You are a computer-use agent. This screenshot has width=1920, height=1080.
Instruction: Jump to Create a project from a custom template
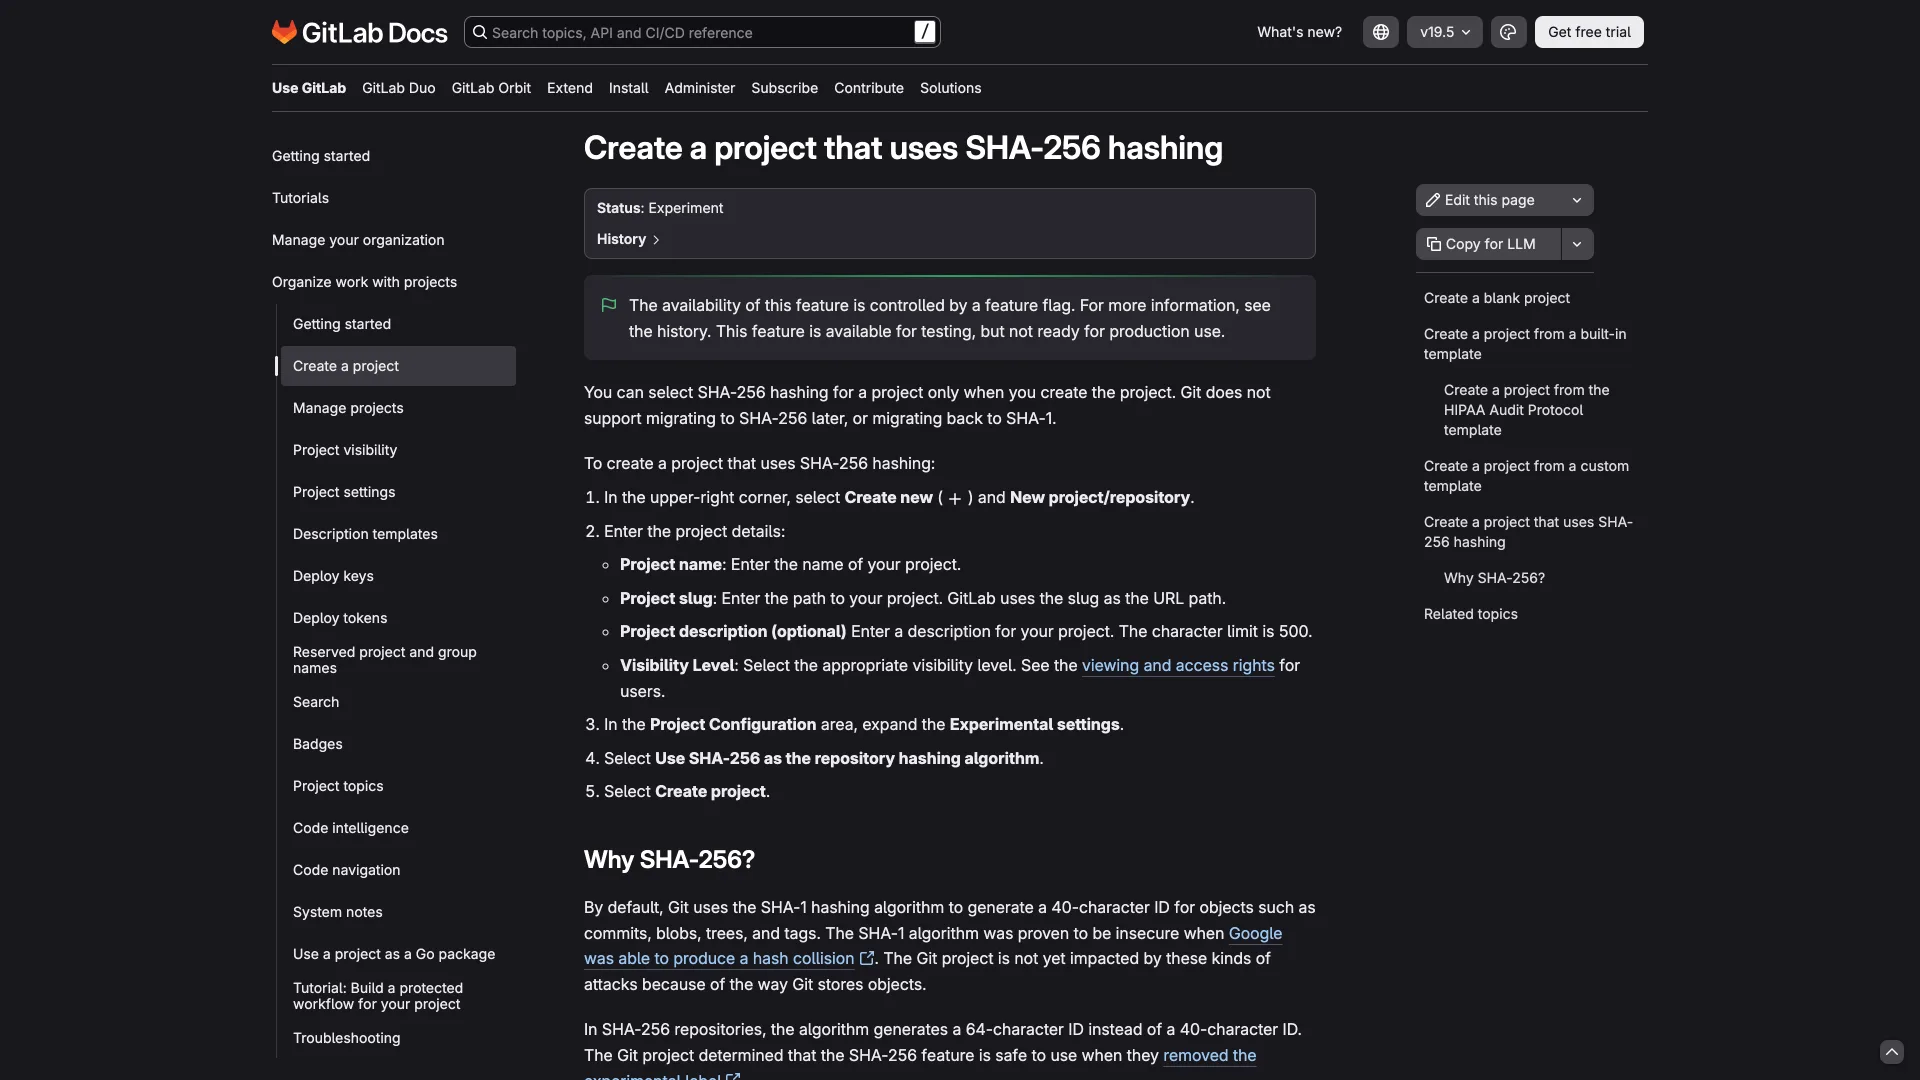(x=1526, y=476)
